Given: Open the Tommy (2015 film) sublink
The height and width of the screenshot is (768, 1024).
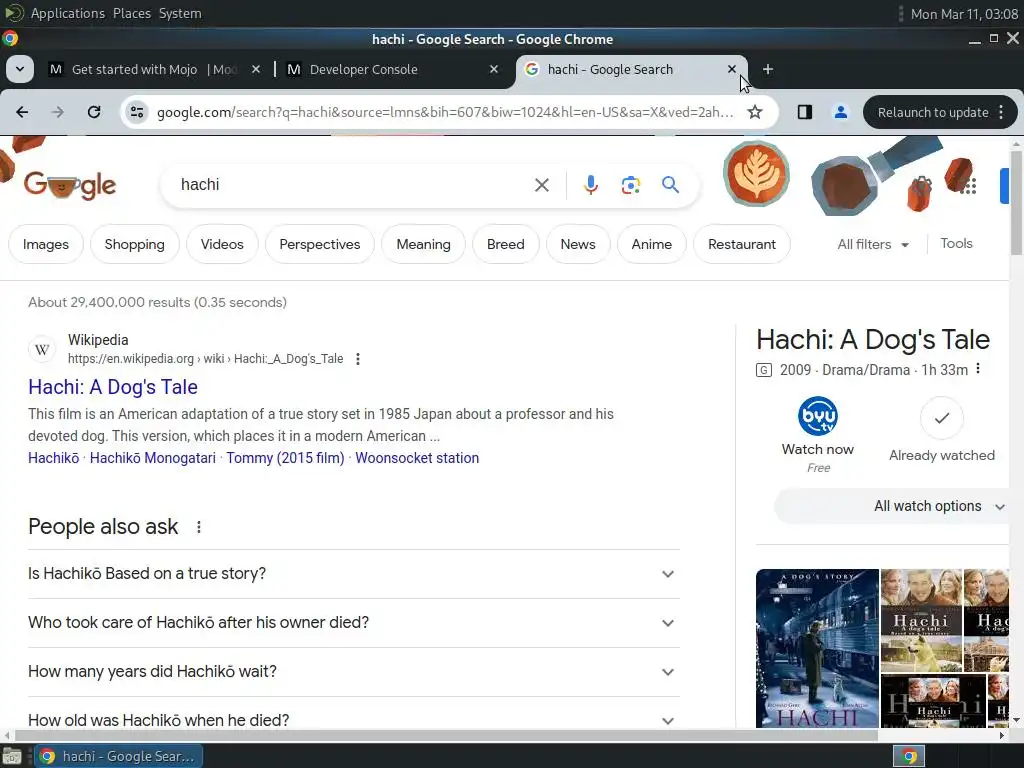Looking at the screenshot, I should coord(285,458).
